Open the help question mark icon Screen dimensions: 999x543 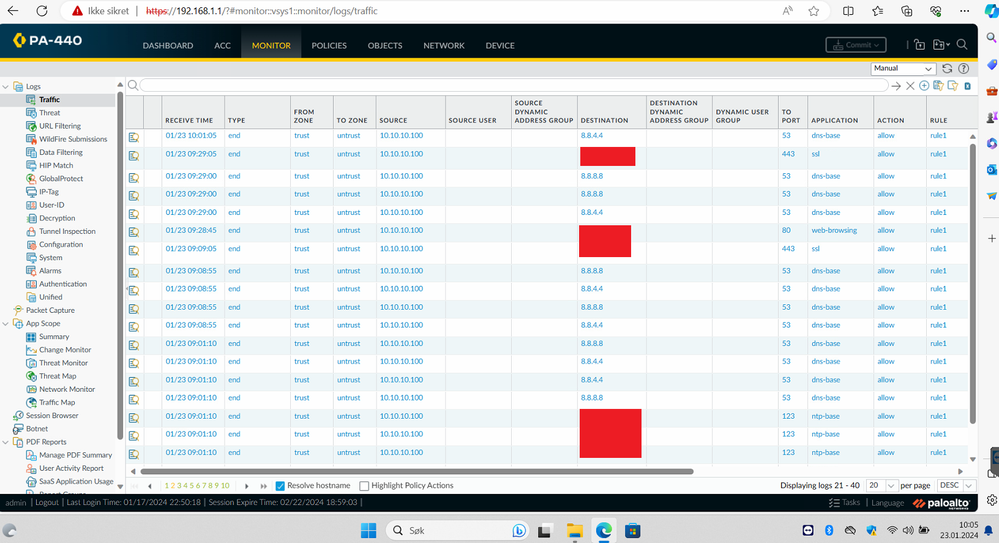[x=963, y=69]
